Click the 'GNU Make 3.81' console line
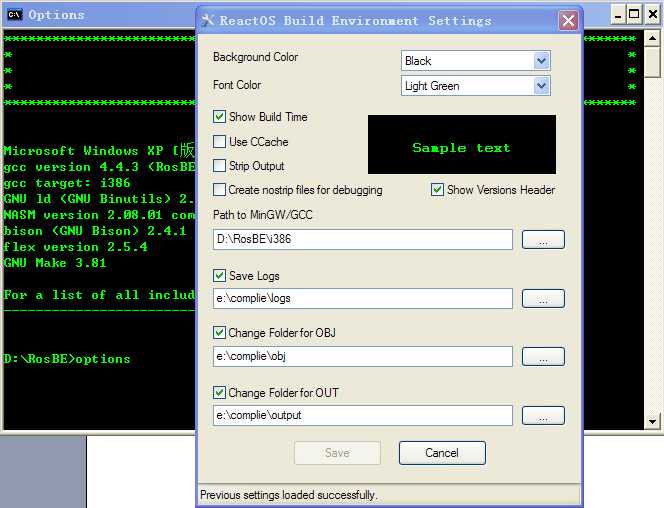 55,263
